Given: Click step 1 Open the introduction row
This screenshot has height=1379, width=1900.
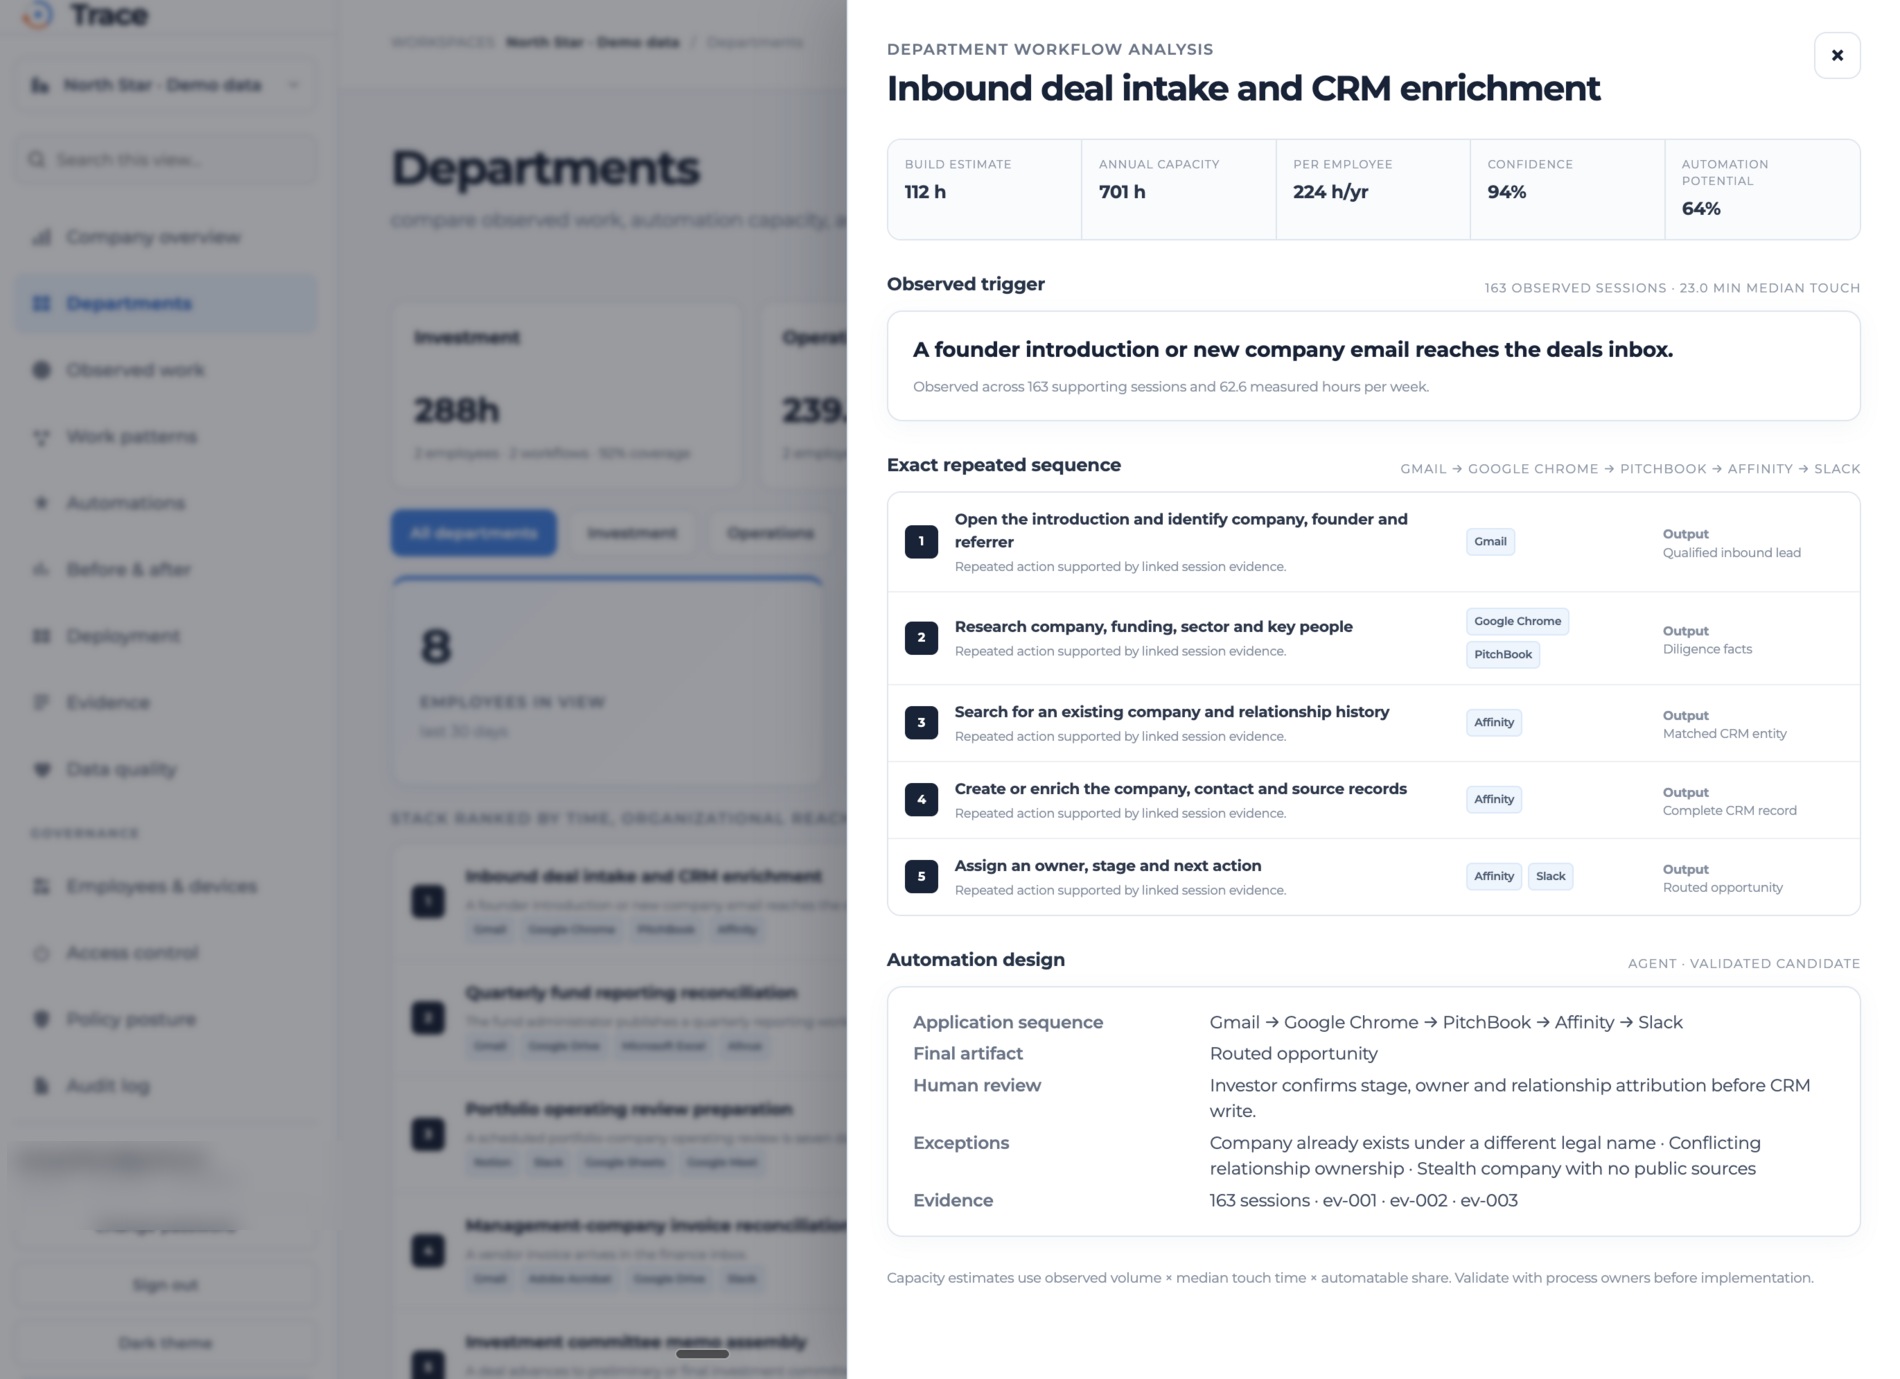Looking at the screenshot, I should pyautogui.click(x=1373, y=542).
